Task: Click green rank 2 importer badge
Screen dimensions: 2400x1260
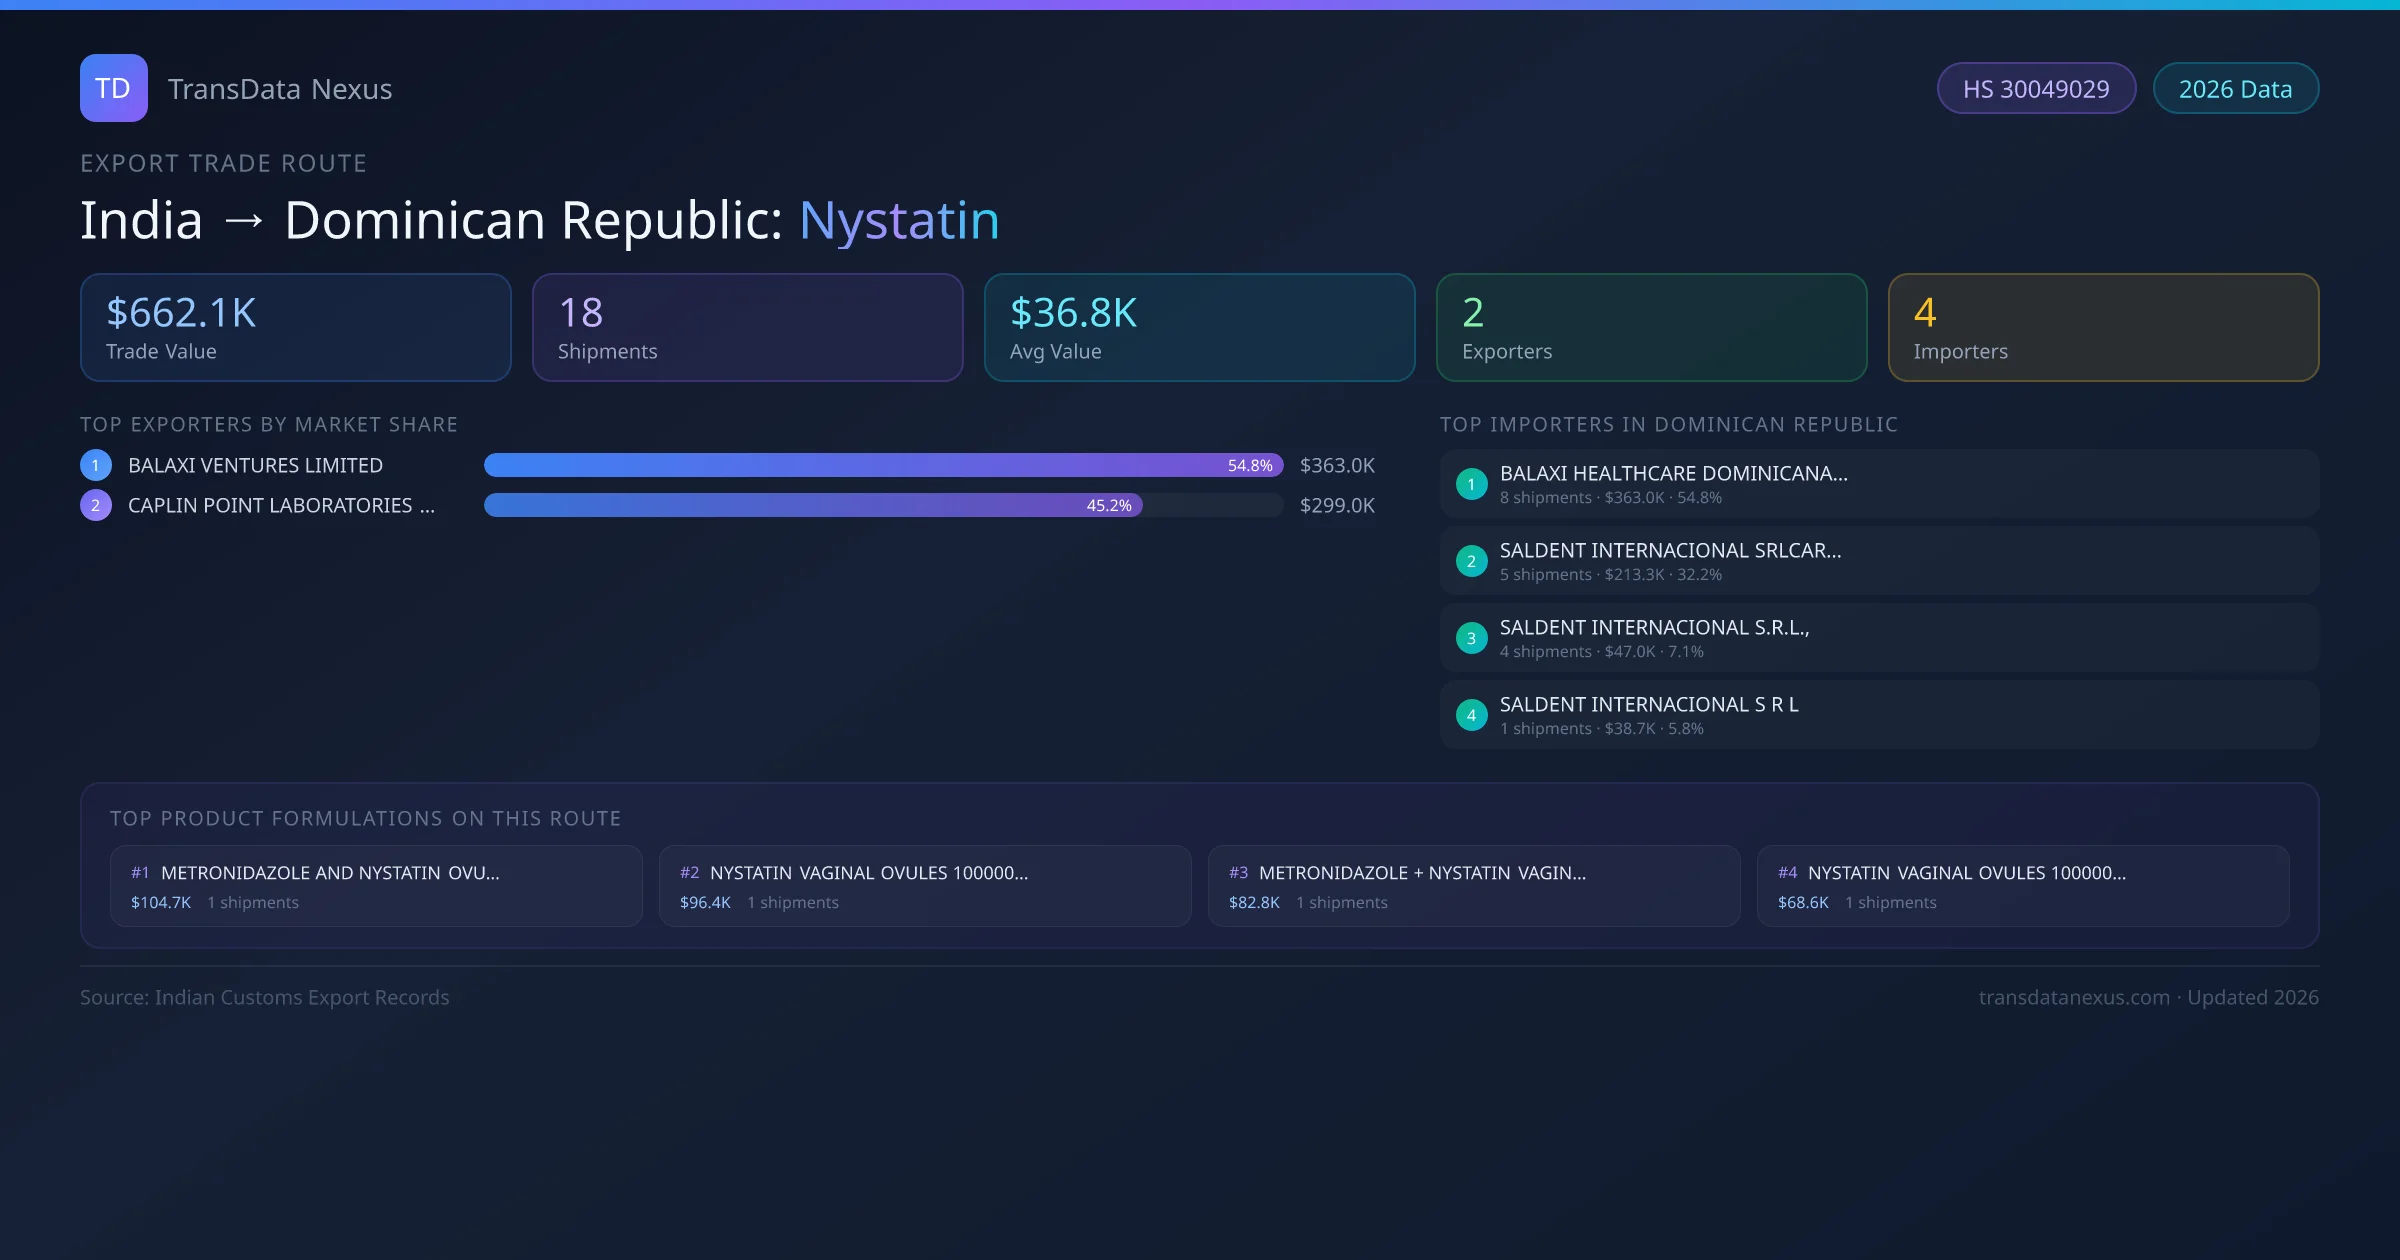Action: [1471, 561]
